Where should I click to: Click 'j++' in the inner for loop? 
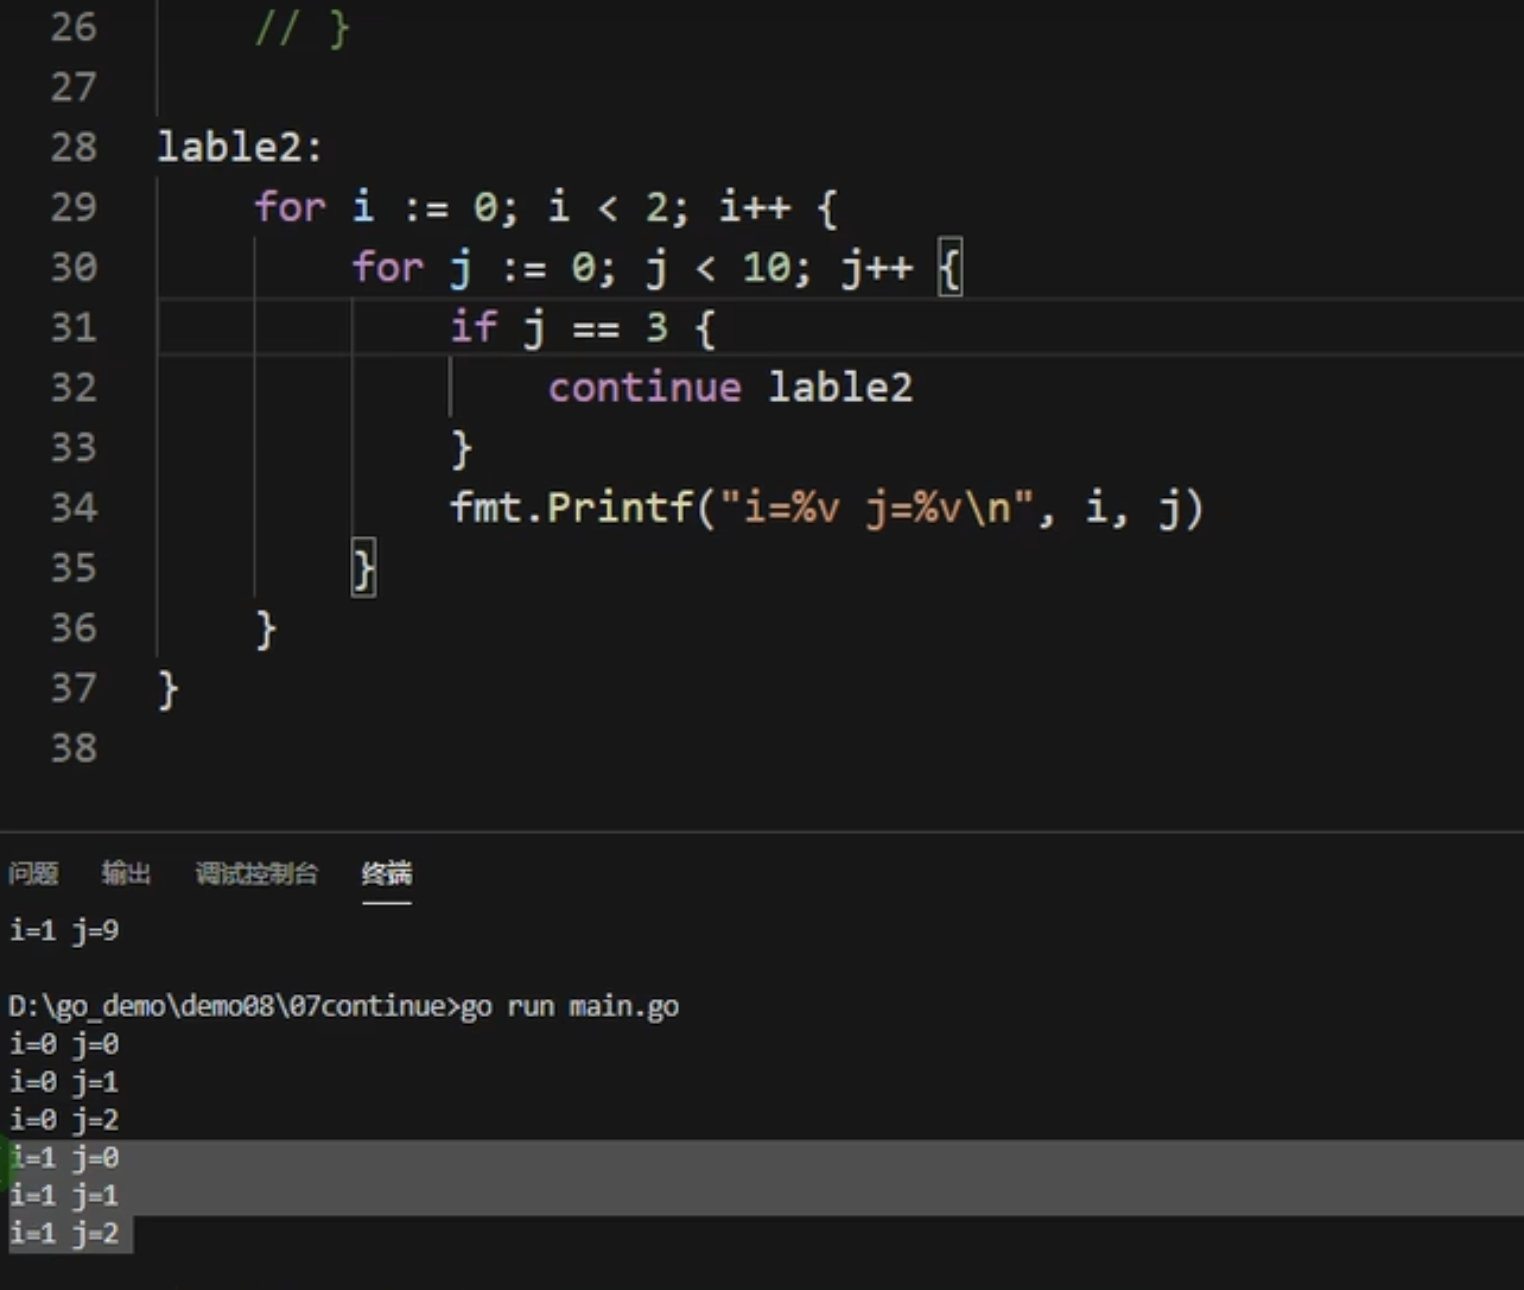(x=877, y=268)
